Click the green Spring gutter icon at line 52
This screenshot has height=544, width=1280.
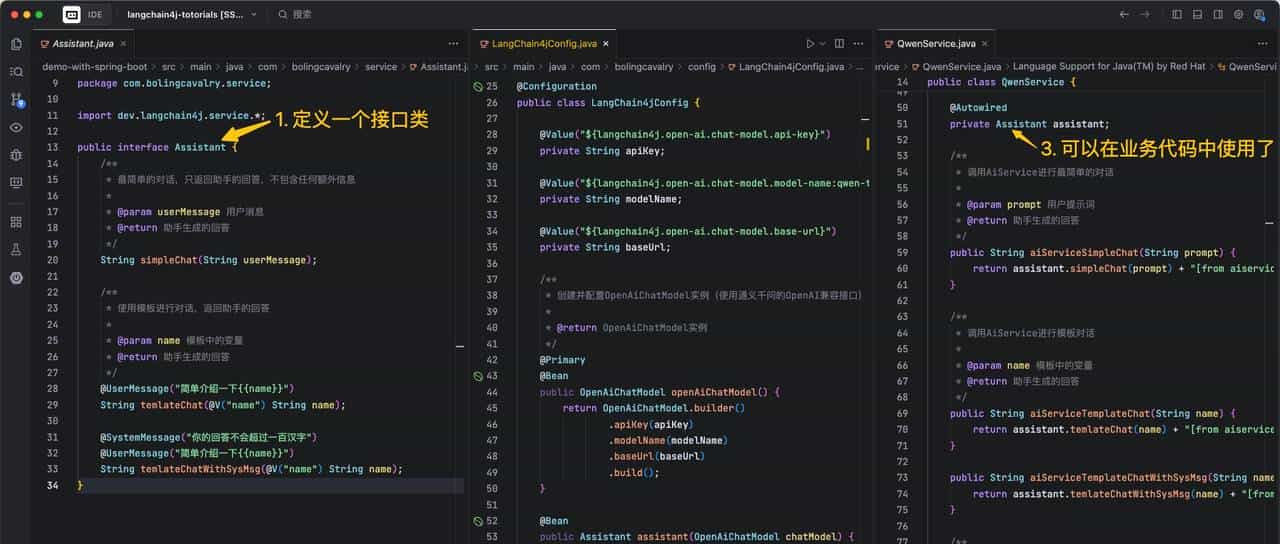click(x=478, y=521)
